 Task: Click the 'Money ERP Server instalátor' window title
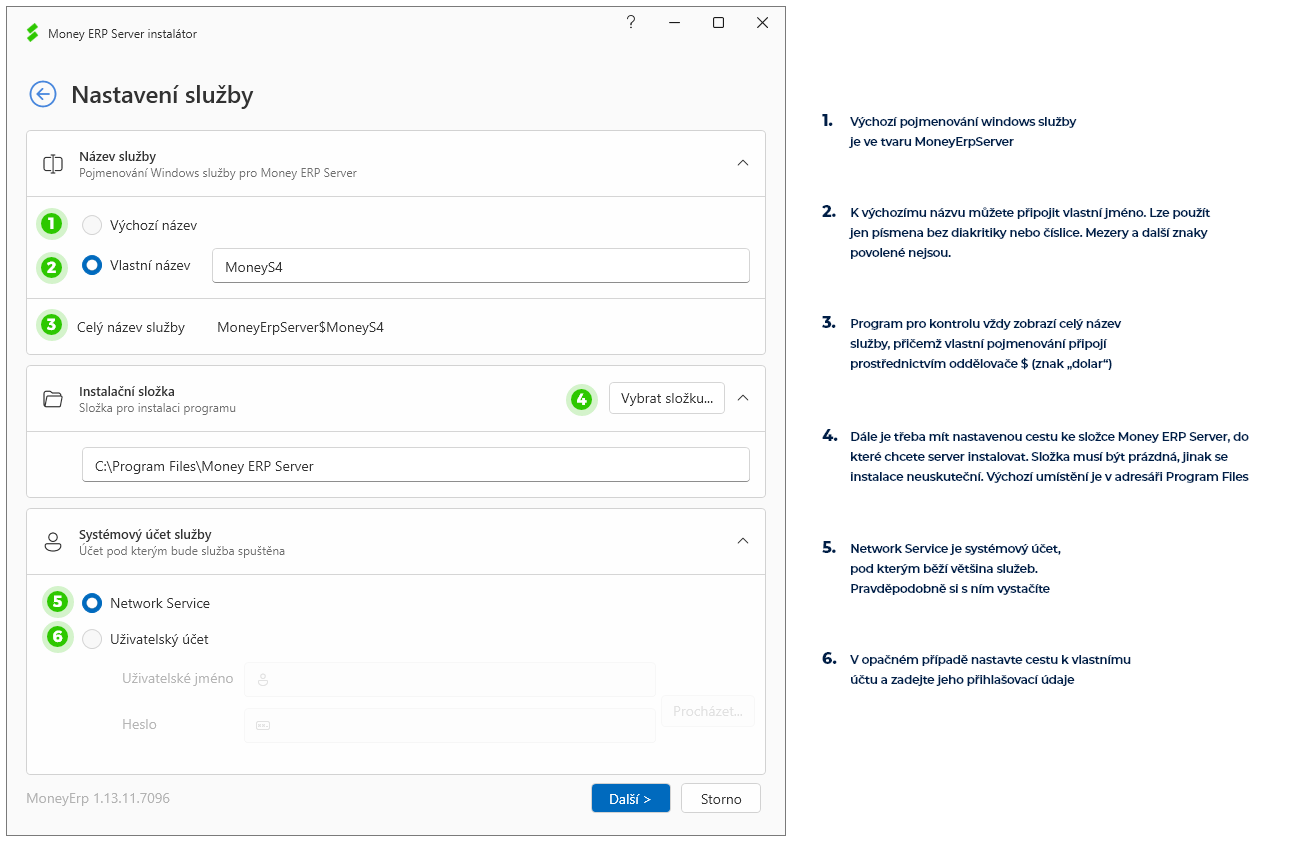coord(122,34)
